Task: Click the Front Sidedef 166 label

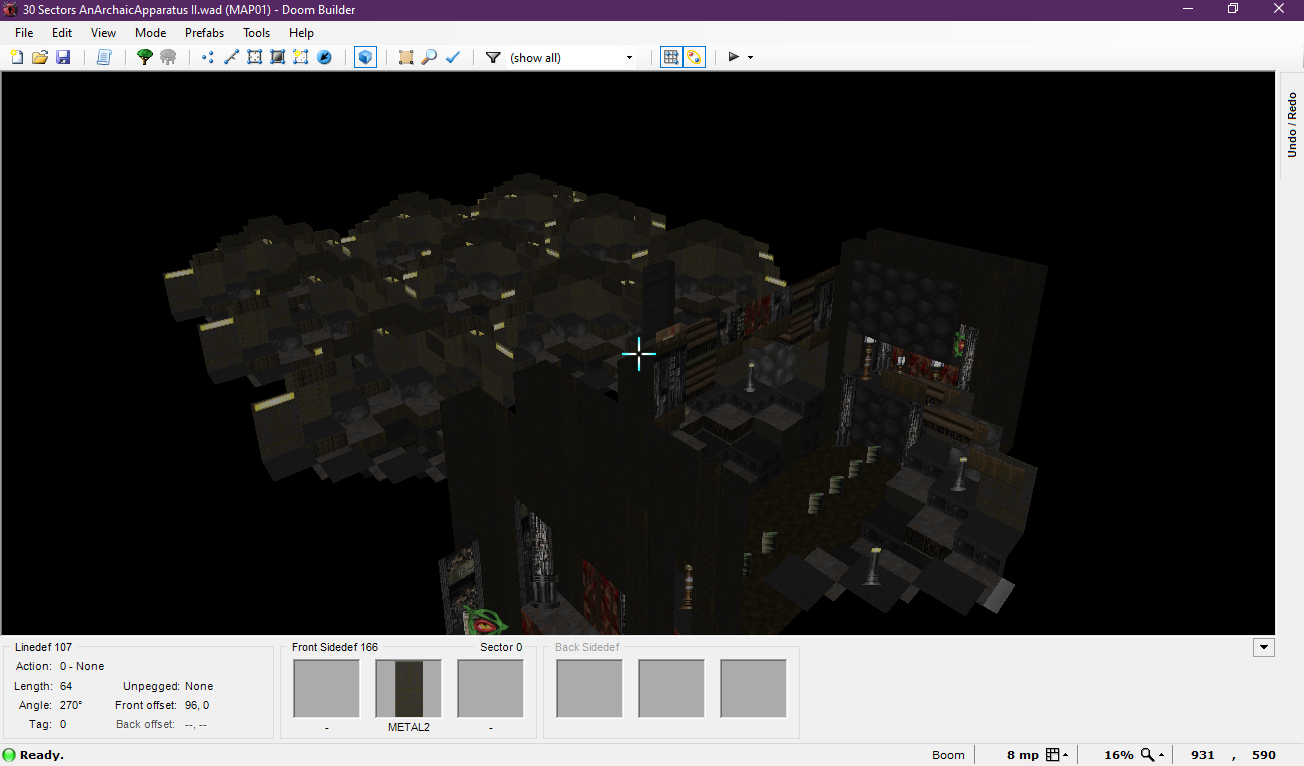Action: coord(335,648)
